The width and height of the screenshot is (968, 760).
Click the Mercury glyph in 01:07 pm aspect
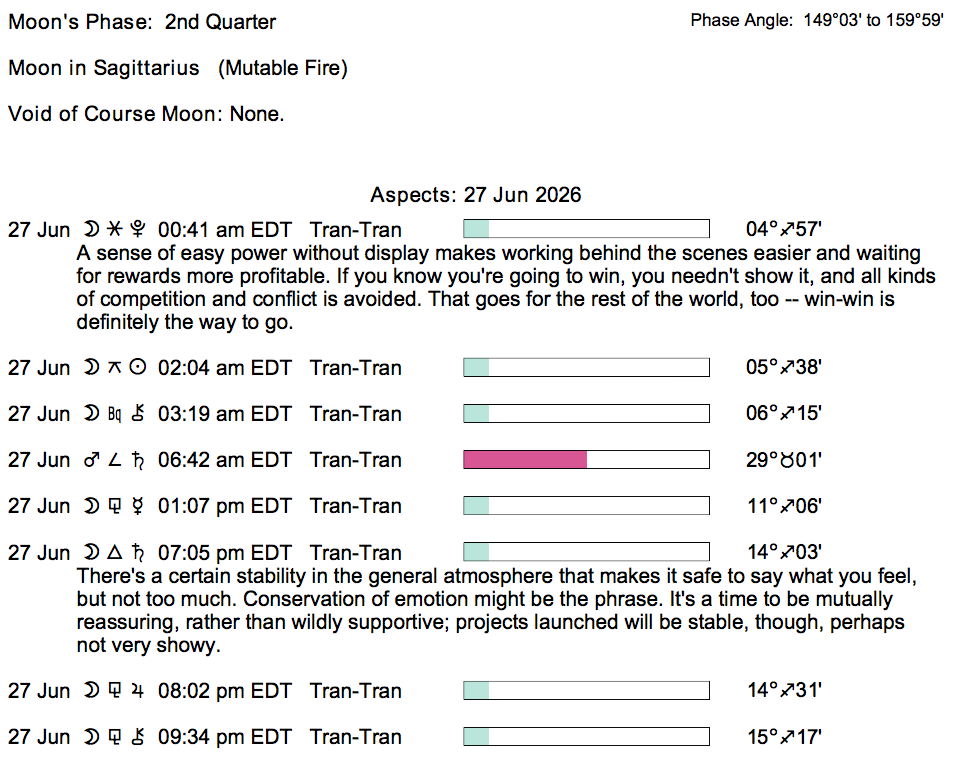pyautogui.click(x=138, y=506)
